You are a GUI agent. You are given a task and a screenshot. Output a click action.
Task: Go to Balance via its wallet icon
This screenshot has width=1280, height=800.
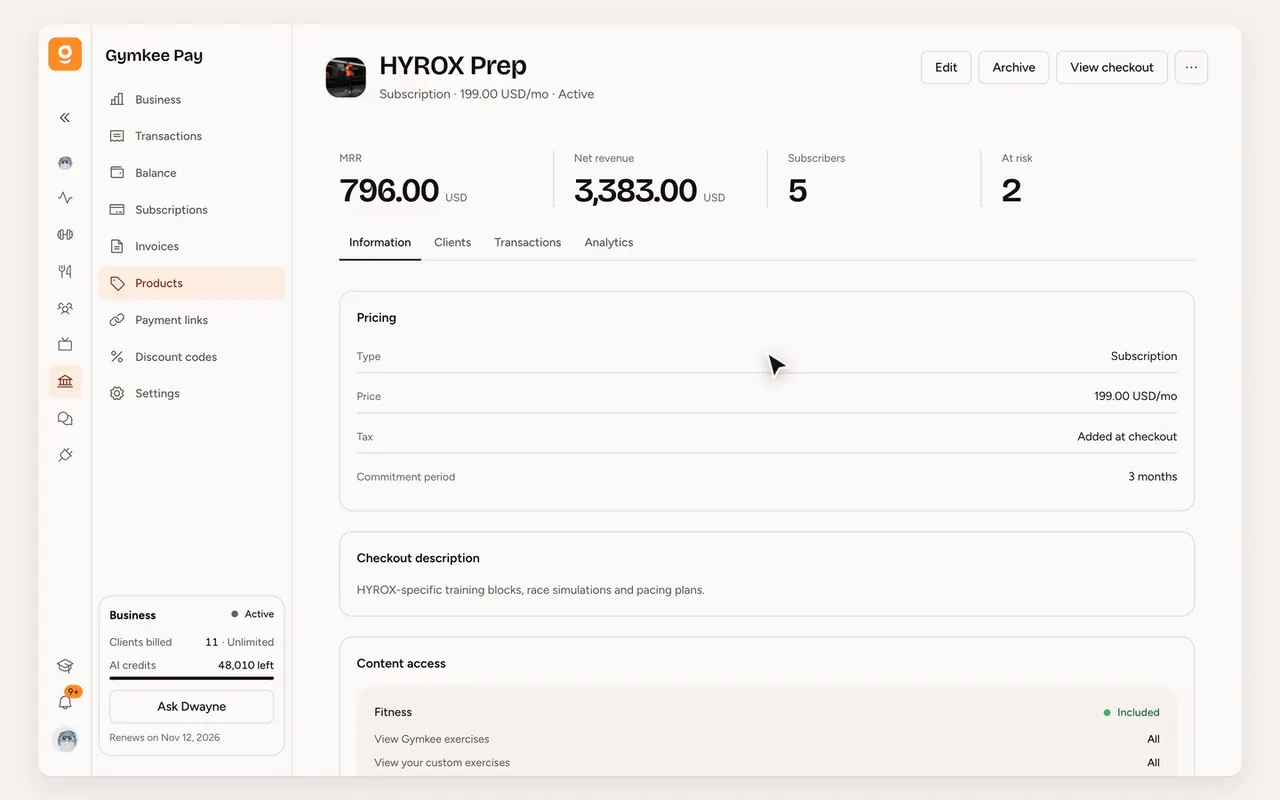click(191, 173)
